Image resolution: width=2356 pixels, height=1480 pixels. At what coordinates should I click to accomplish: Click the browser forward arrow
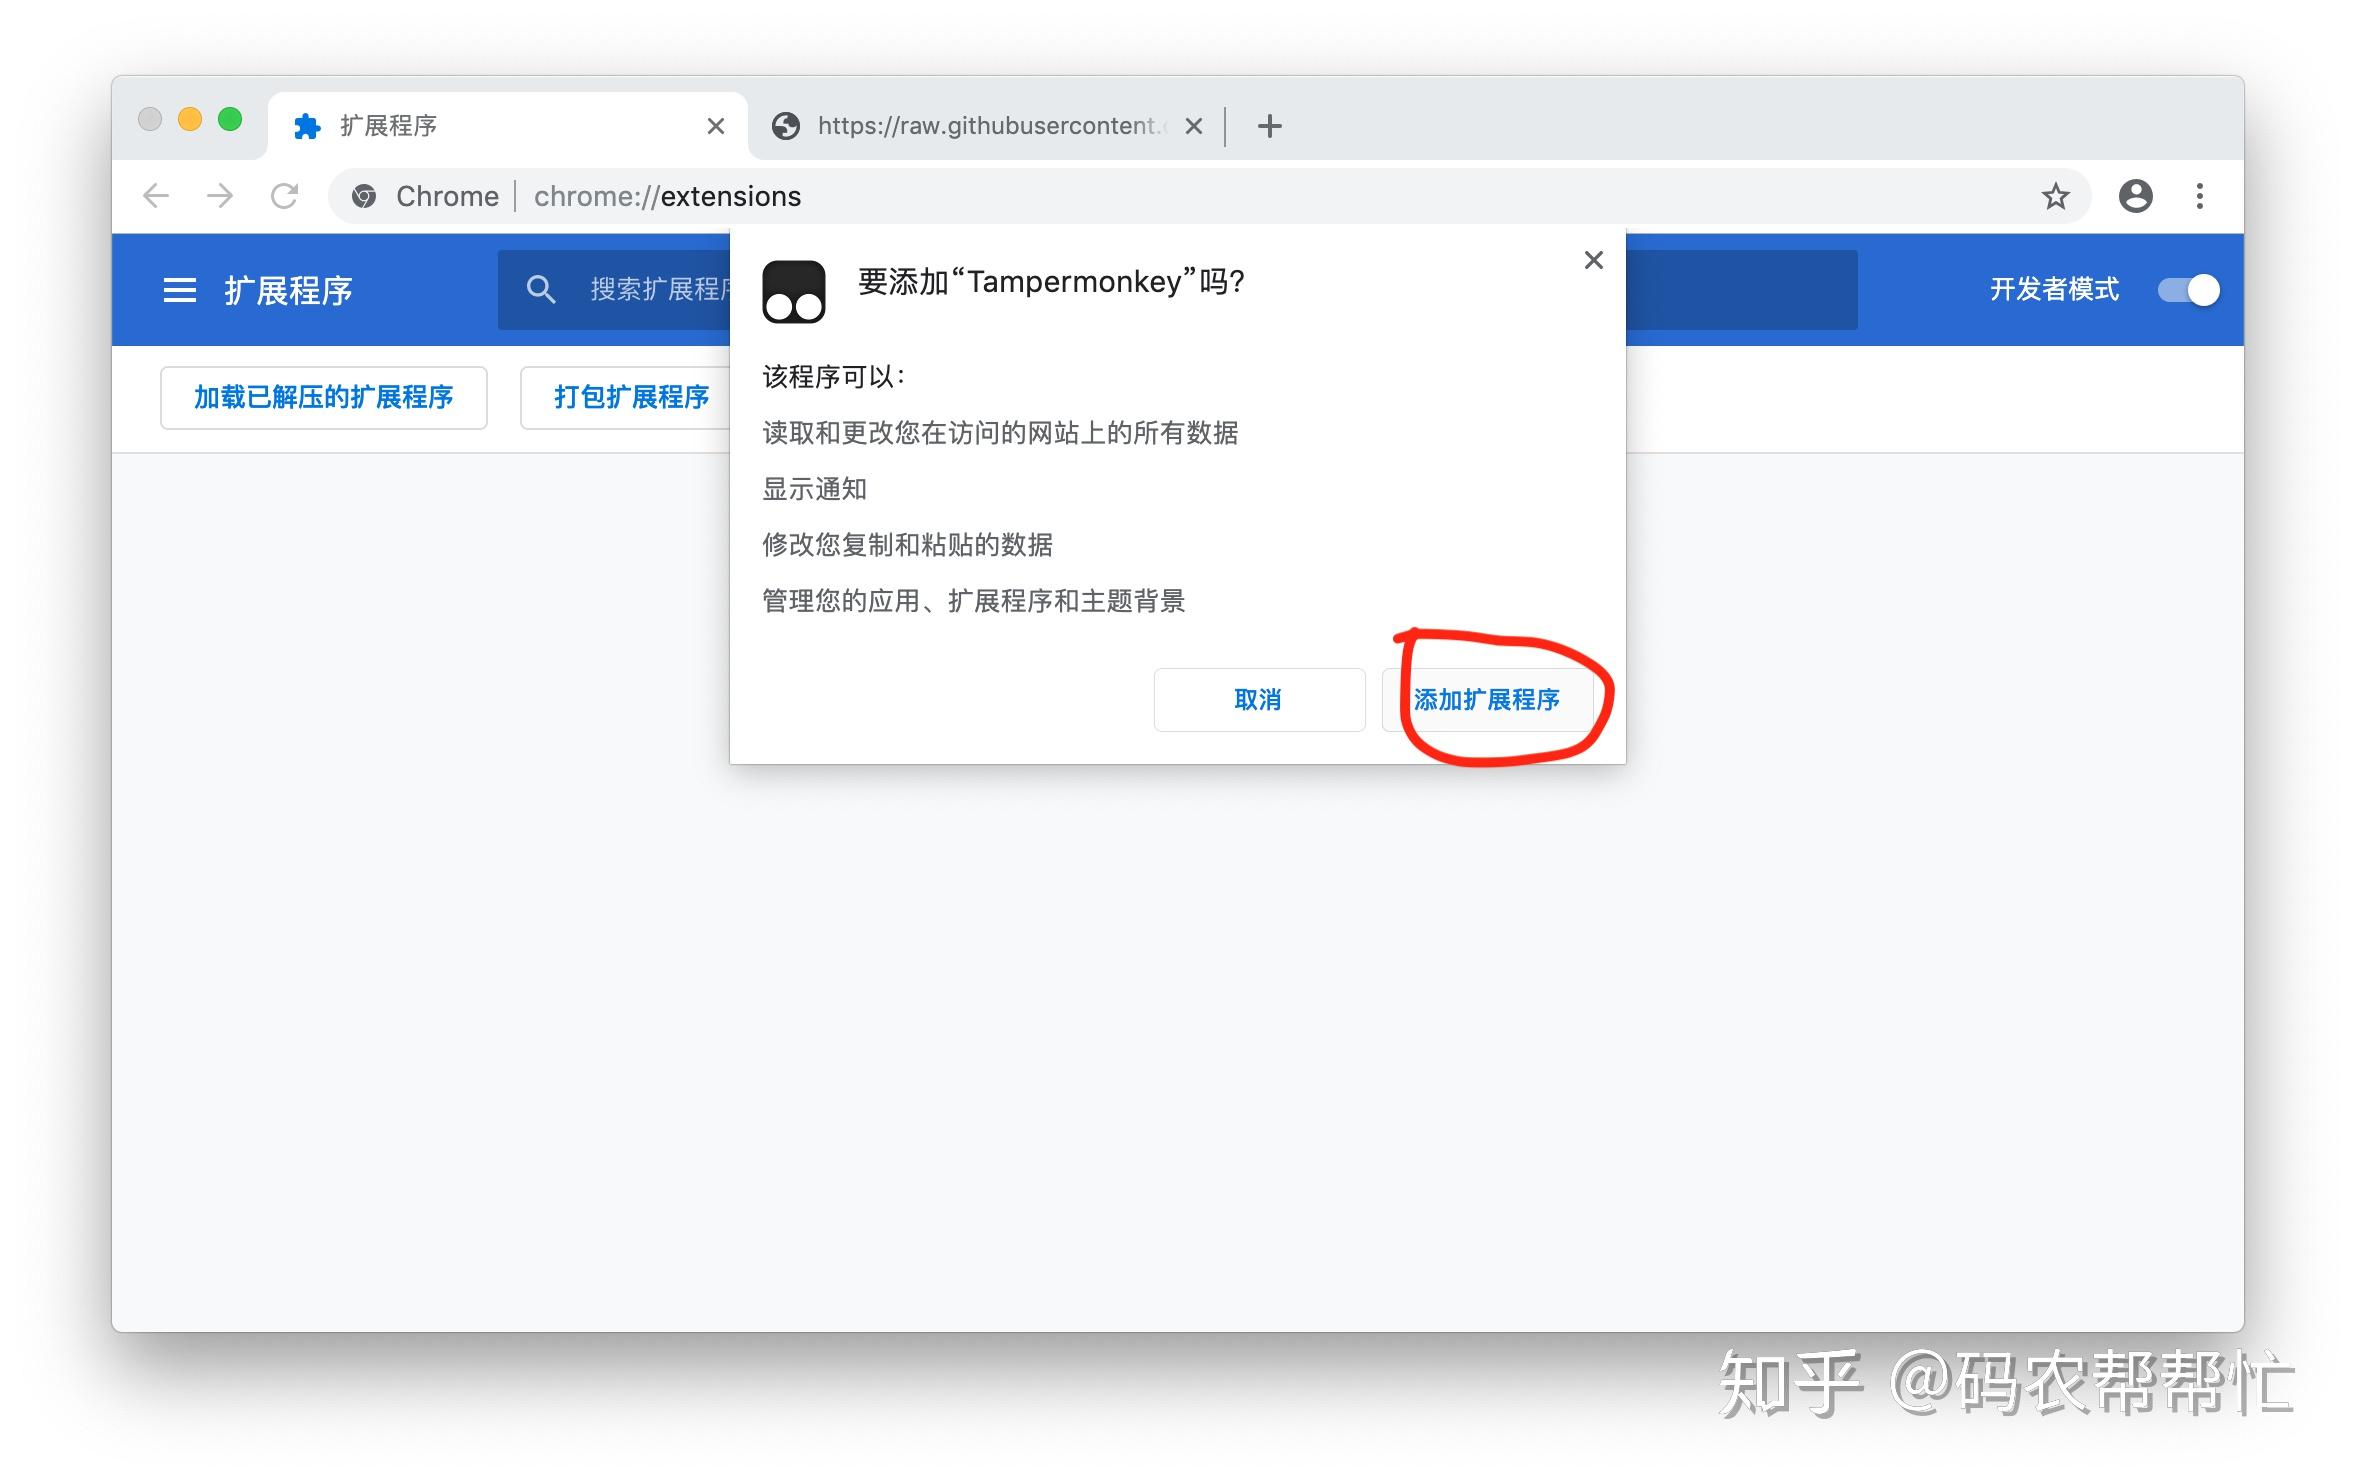(220, 196)
